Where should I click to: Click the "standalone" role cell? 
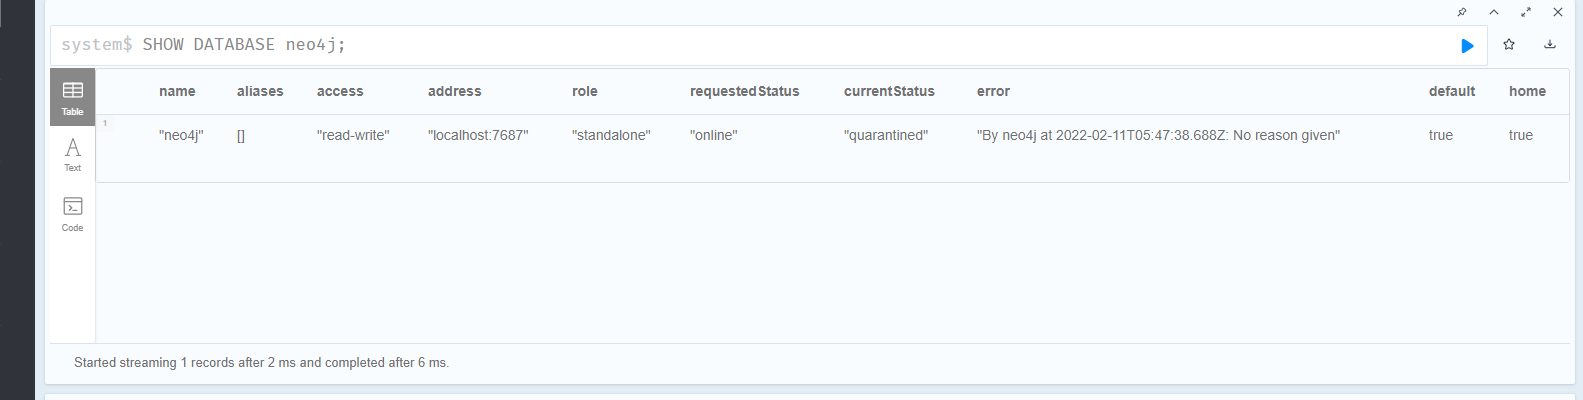(x=611, y=135)
